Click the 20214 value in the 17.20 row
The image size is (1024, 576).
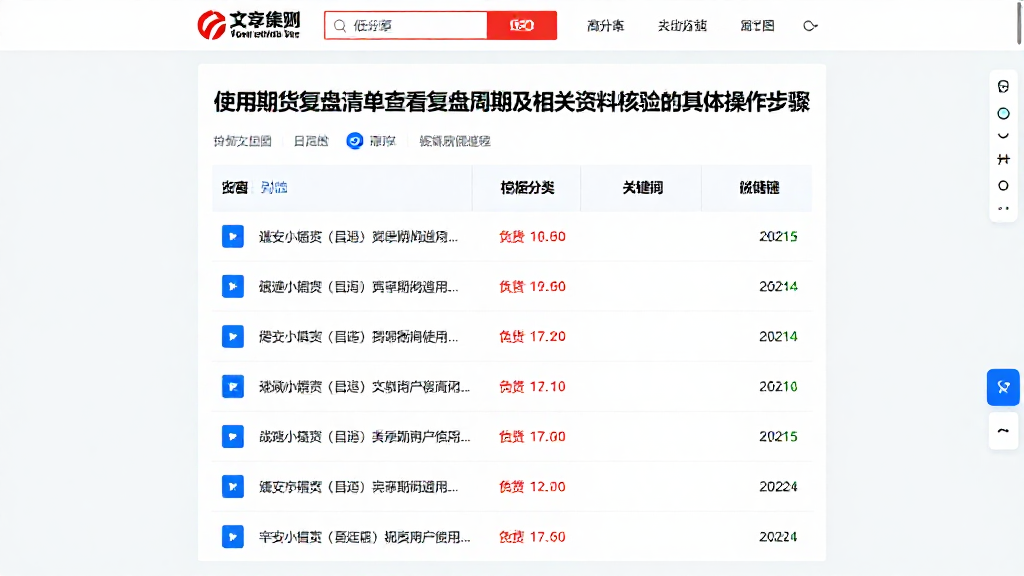778,337
